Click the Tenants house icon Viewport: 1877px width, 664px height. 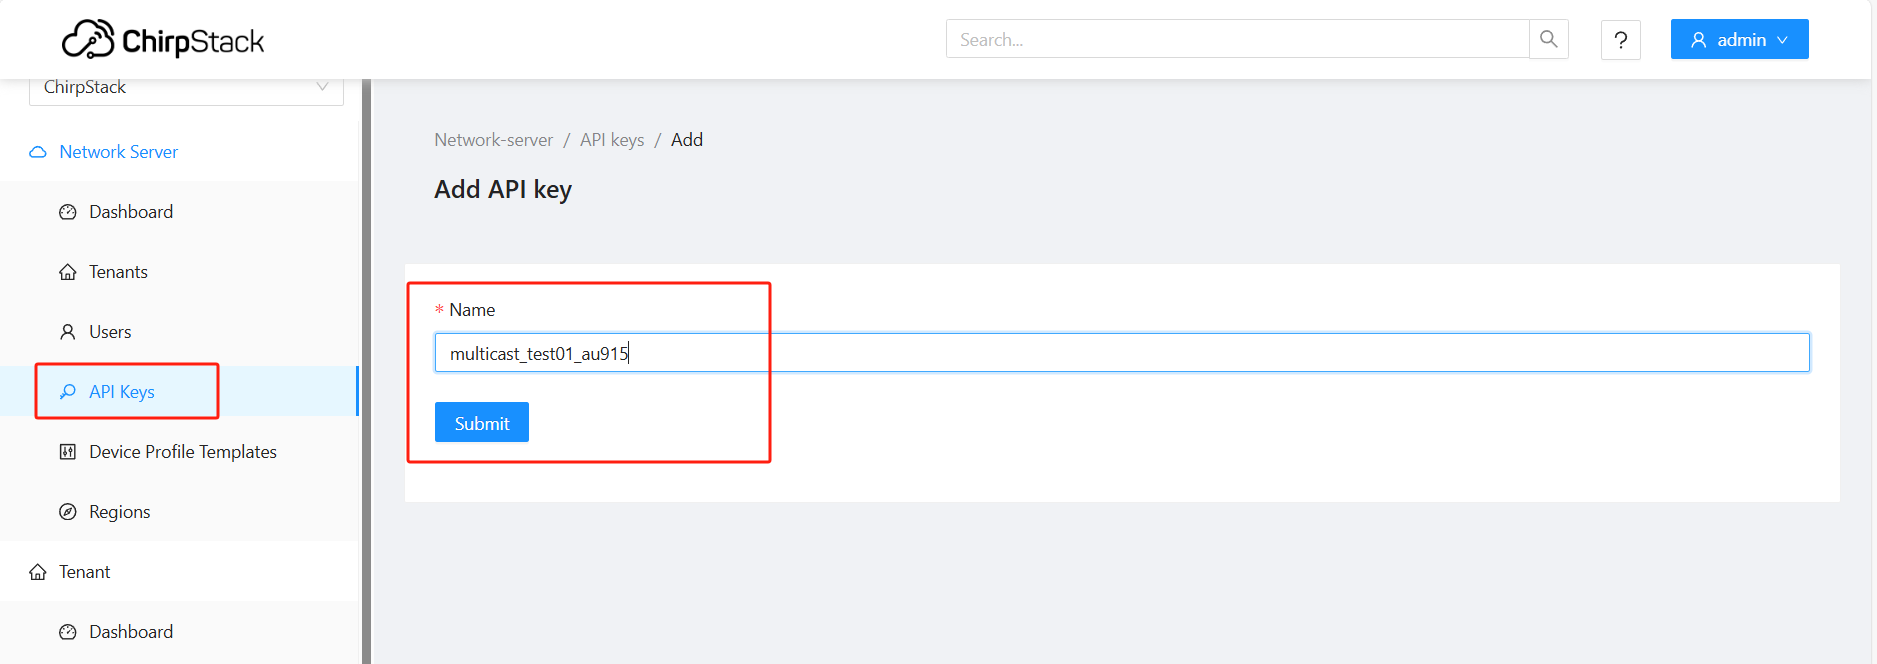[68, 272]
